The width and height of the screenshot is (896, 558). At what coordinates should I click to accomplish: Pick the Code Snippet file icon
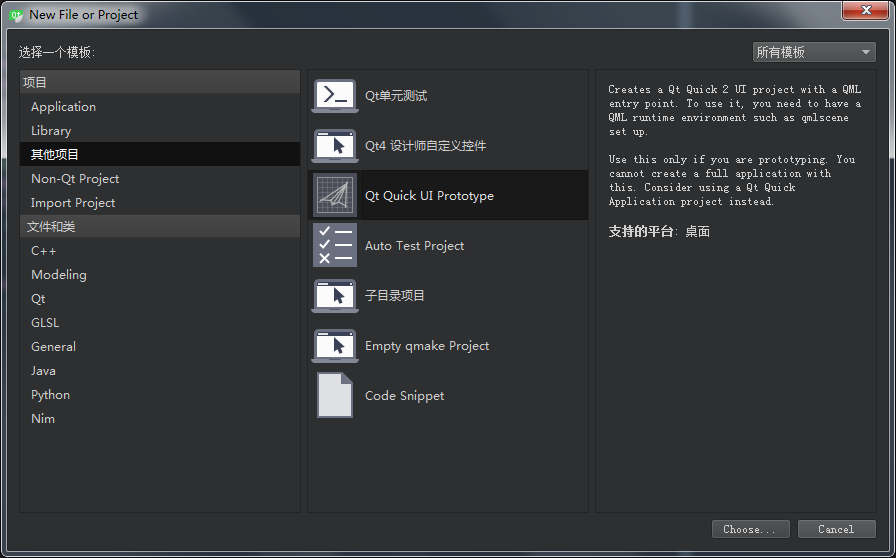[x=335, y=395]
